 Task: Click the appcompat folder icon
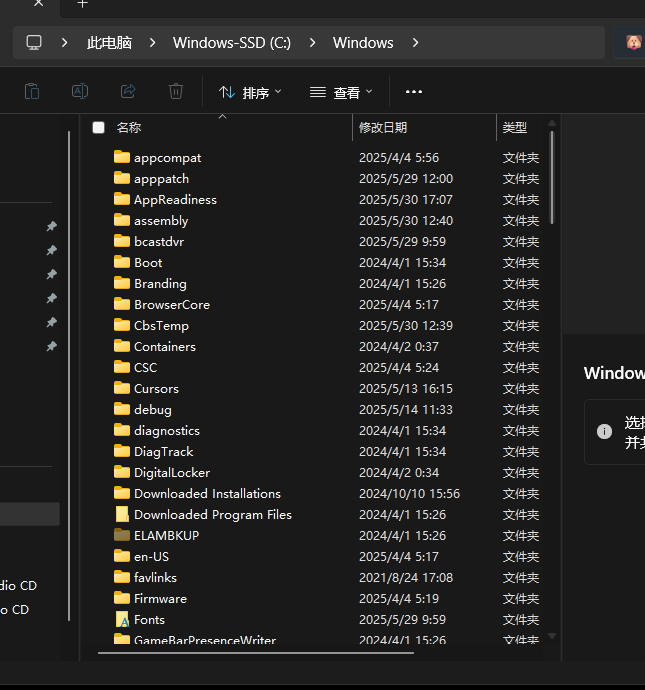122,157
